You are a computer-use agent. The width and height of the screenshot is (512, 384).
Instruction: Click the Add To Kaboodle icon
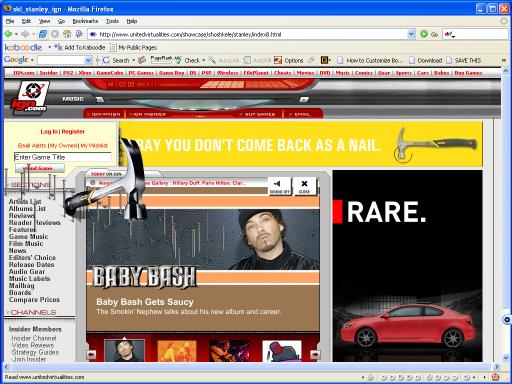click(58, 47)
